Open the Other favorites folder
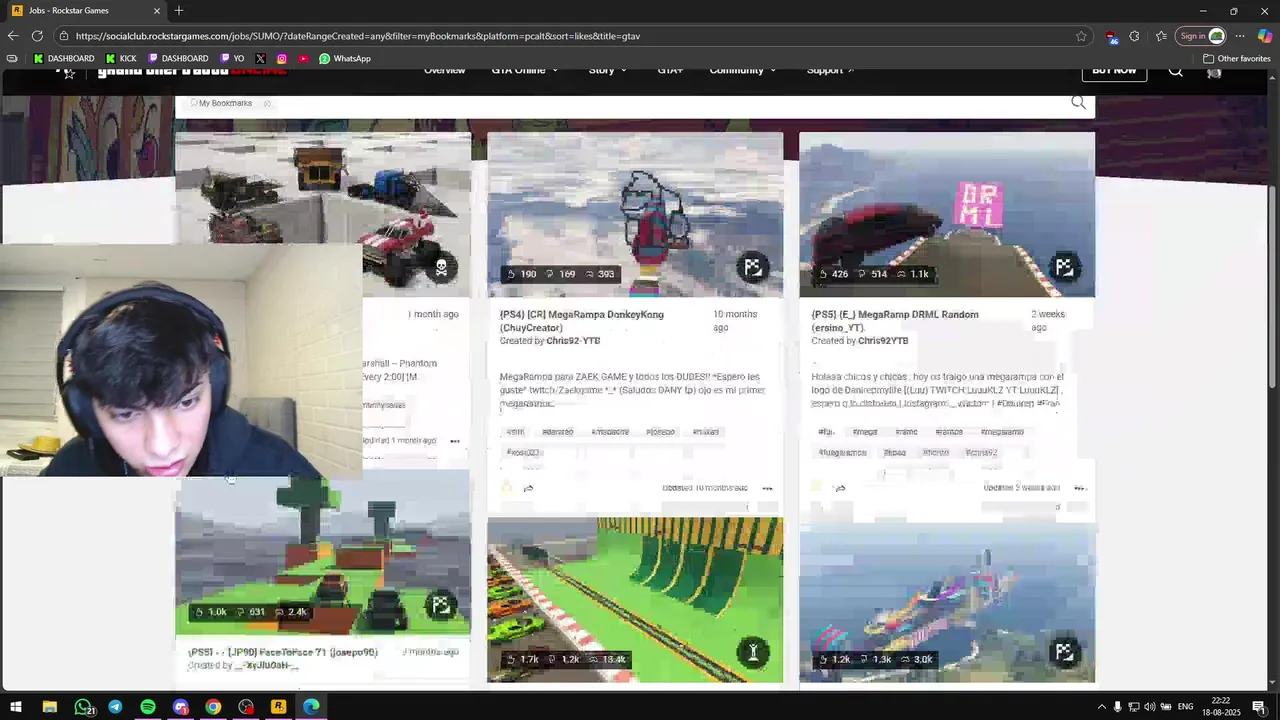1280x720 pixels. click(x=1236, y=59)
